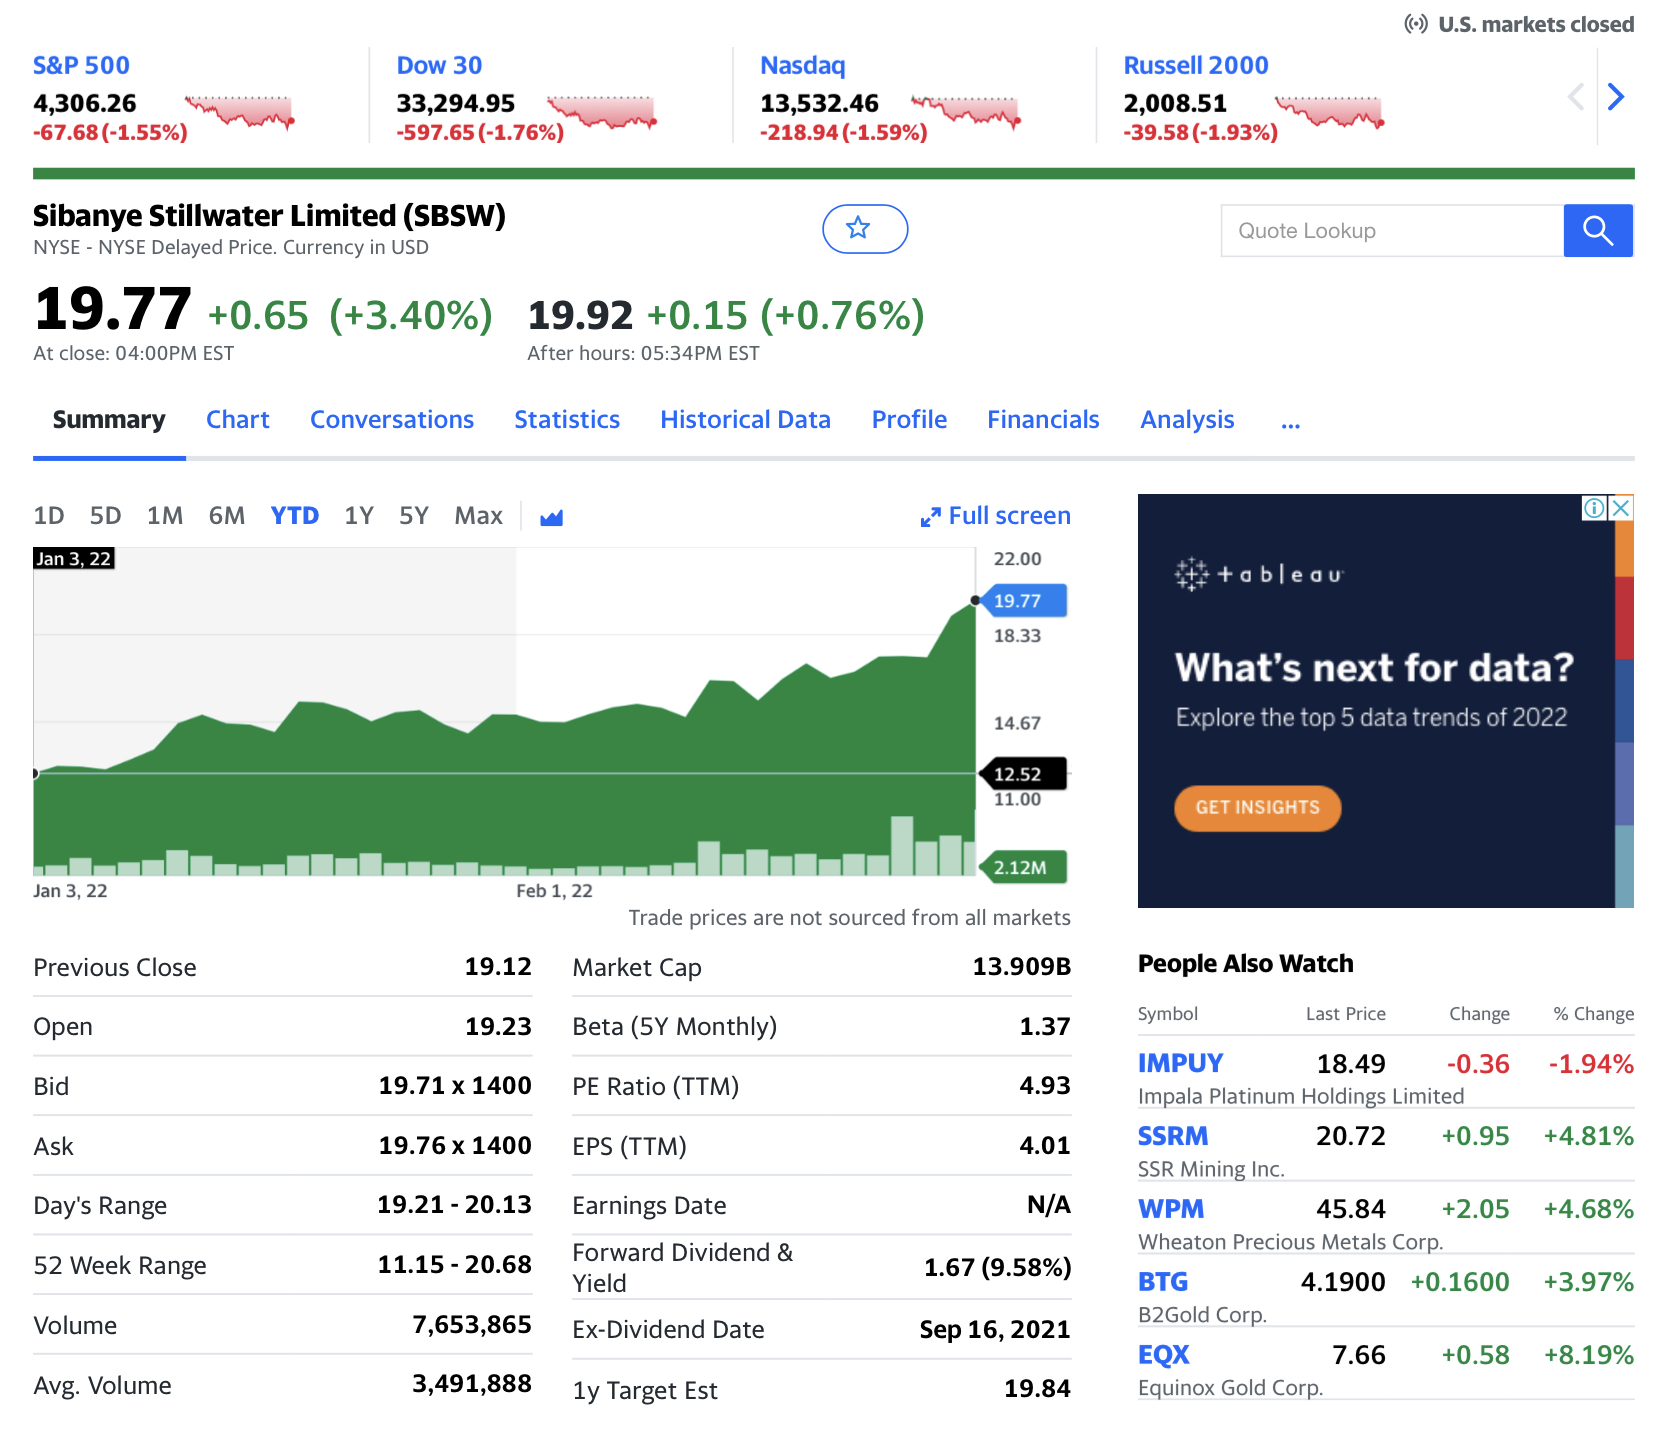1668x1440 pixels.
Task: Click the Market Cap value 13.909B
Action: tap(1022, 966)
